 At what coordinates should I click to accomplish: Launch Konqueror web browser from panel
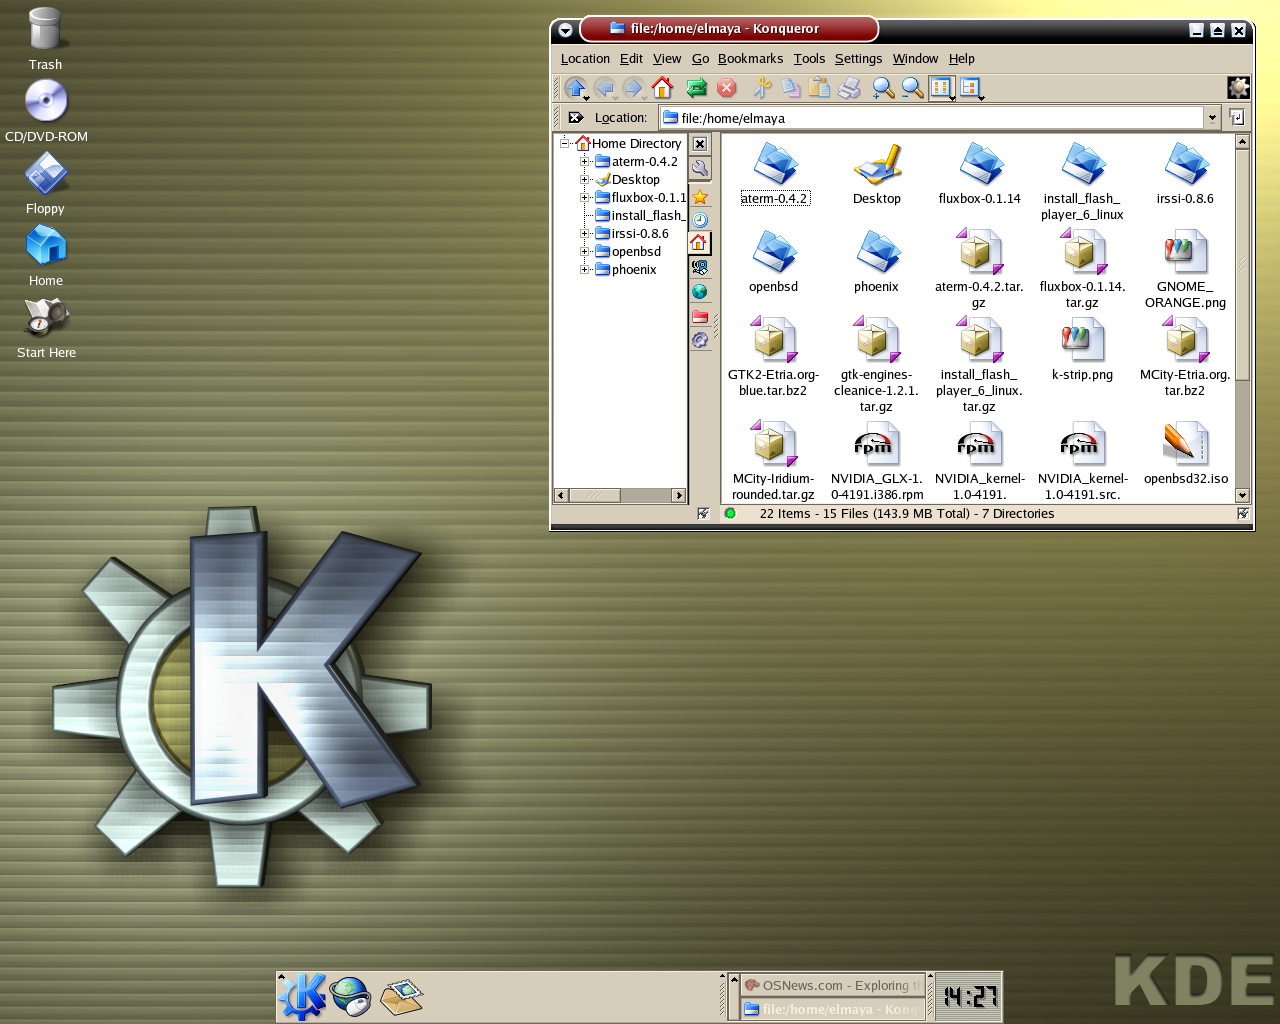coord(350,996)
